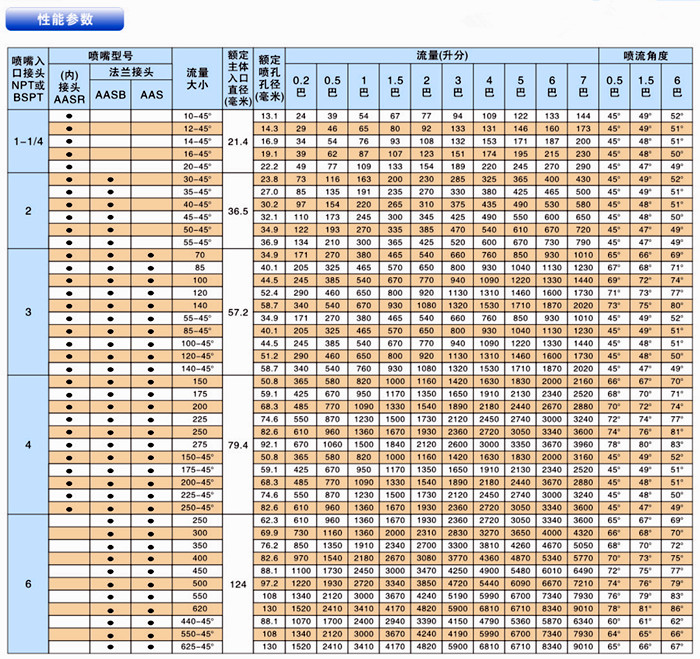
Task: Click the 性能参数 title tab
Action: 64,20
